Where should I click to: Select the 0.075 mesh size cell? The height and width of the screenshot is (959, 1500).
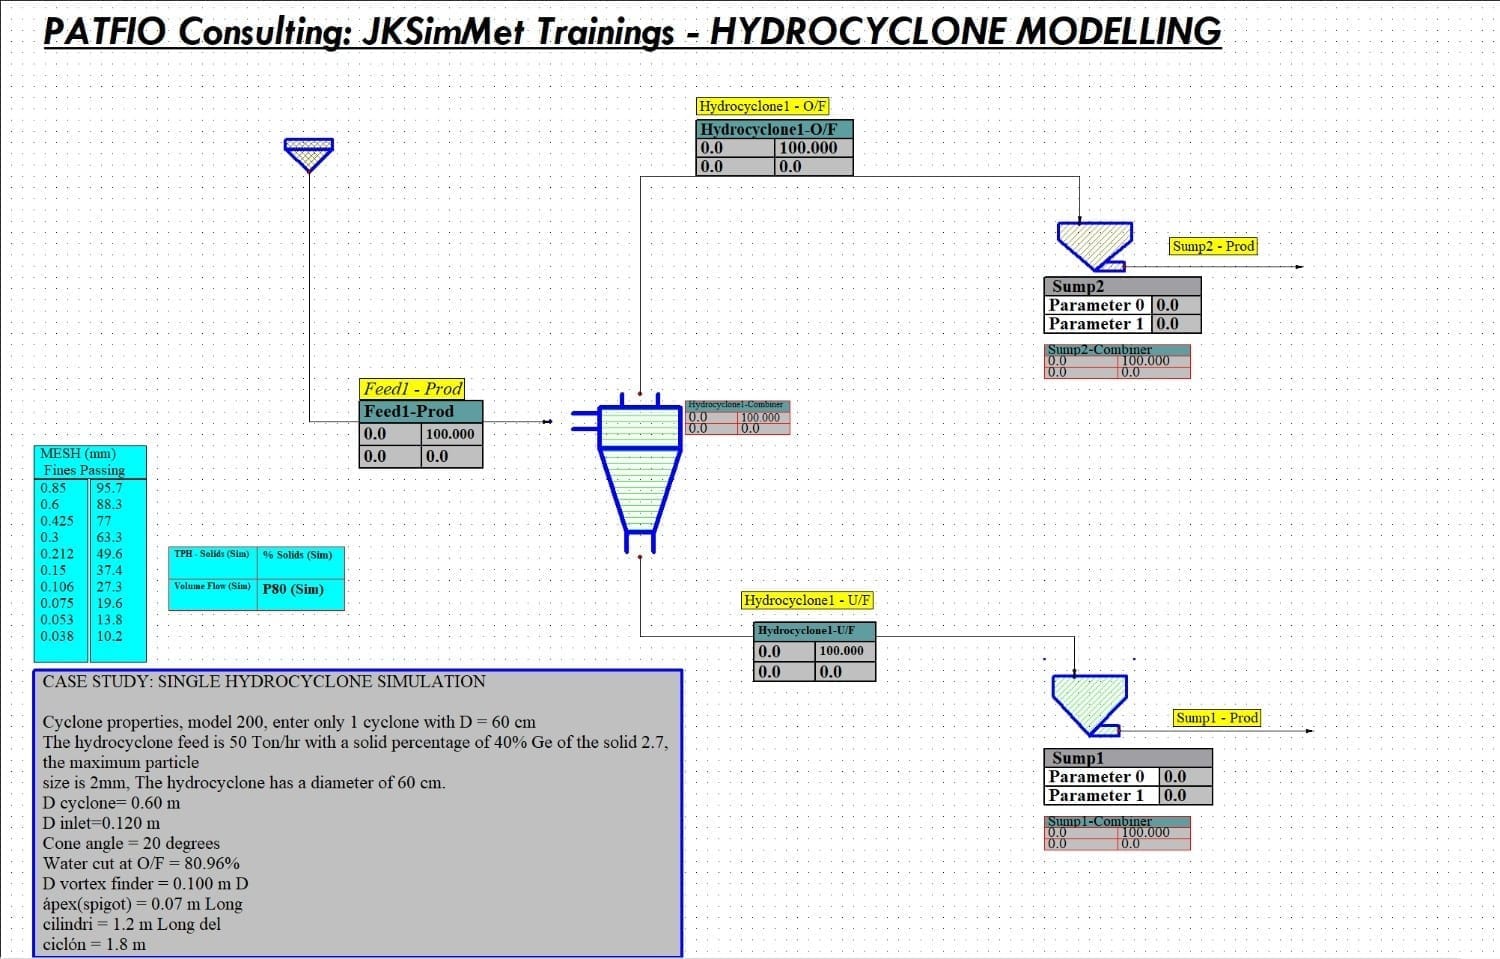click(x=57, y=603)
